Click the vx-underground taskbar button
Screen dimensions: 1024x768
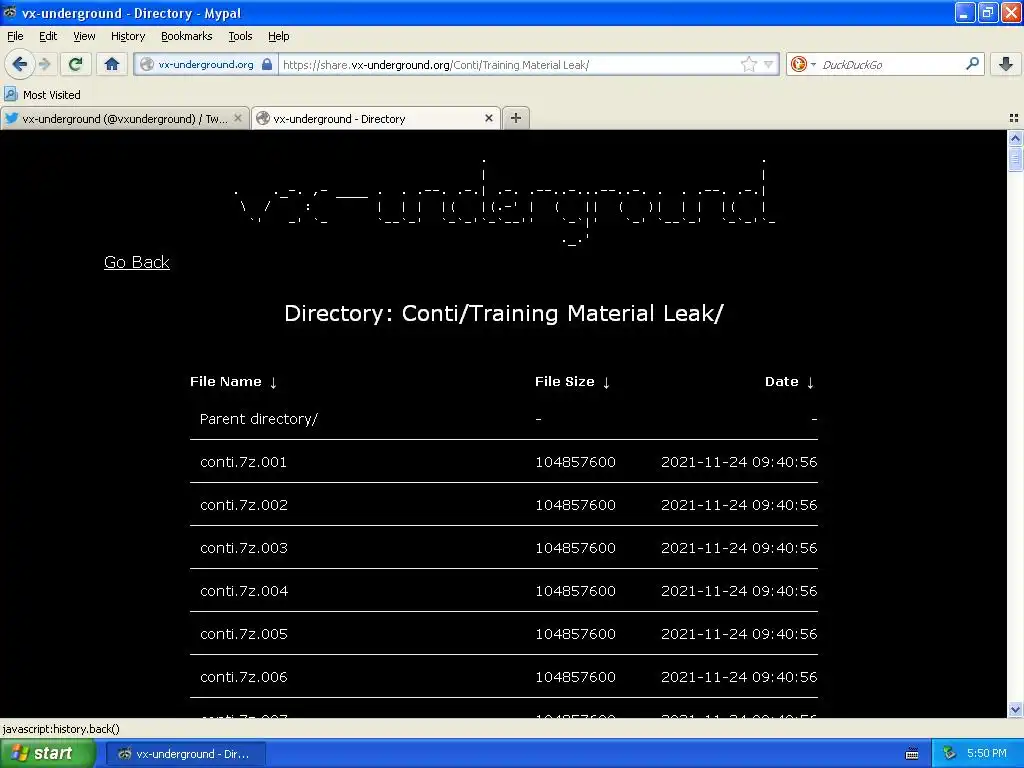click(x=185, y=754)
